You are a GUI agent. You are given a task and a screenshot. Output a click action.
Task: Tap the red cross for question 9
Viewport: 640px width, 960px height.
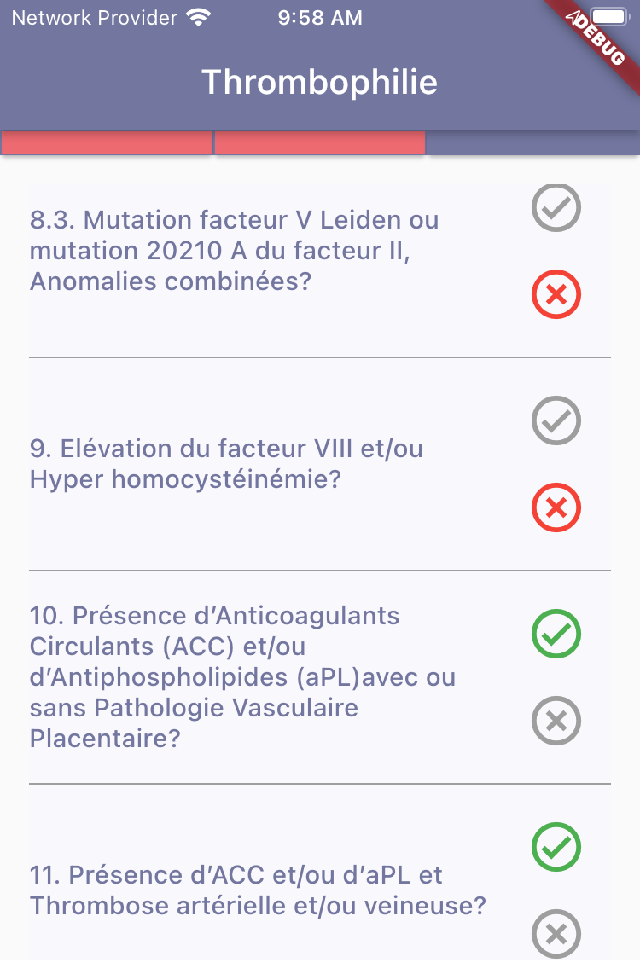(x=557, y=508)
